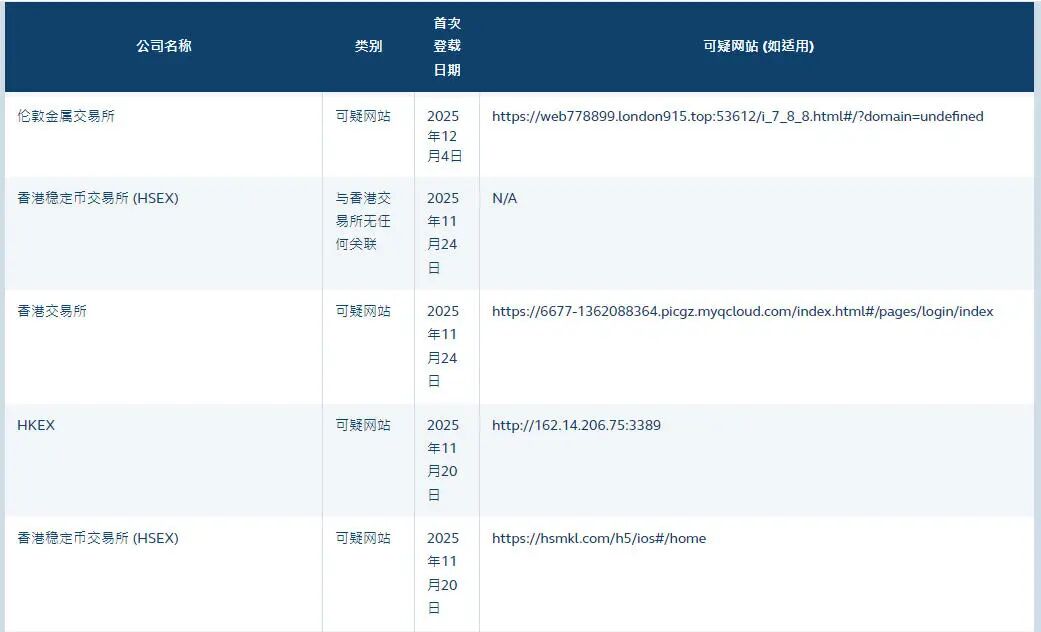Select the 与香港交易所无任何关联 category cell
Screen dimensions: 1041x632
(362, 221)
